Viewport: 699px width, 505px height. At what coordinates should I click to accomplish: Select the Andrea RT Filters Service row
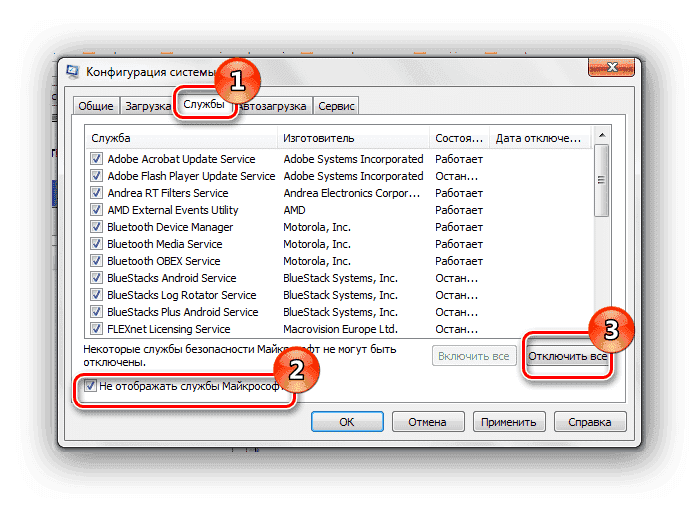(168, 193)
